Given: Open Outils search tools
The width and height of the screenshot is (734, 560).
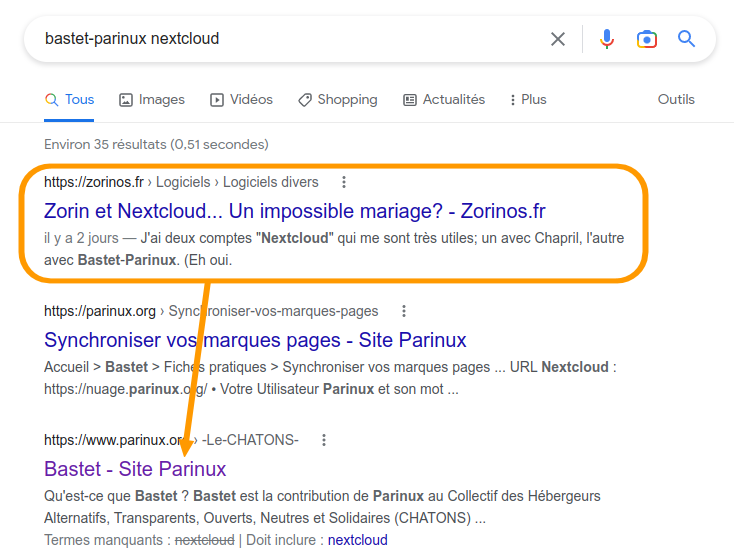Looking at the screenshot, I should (x=676, y=100).
